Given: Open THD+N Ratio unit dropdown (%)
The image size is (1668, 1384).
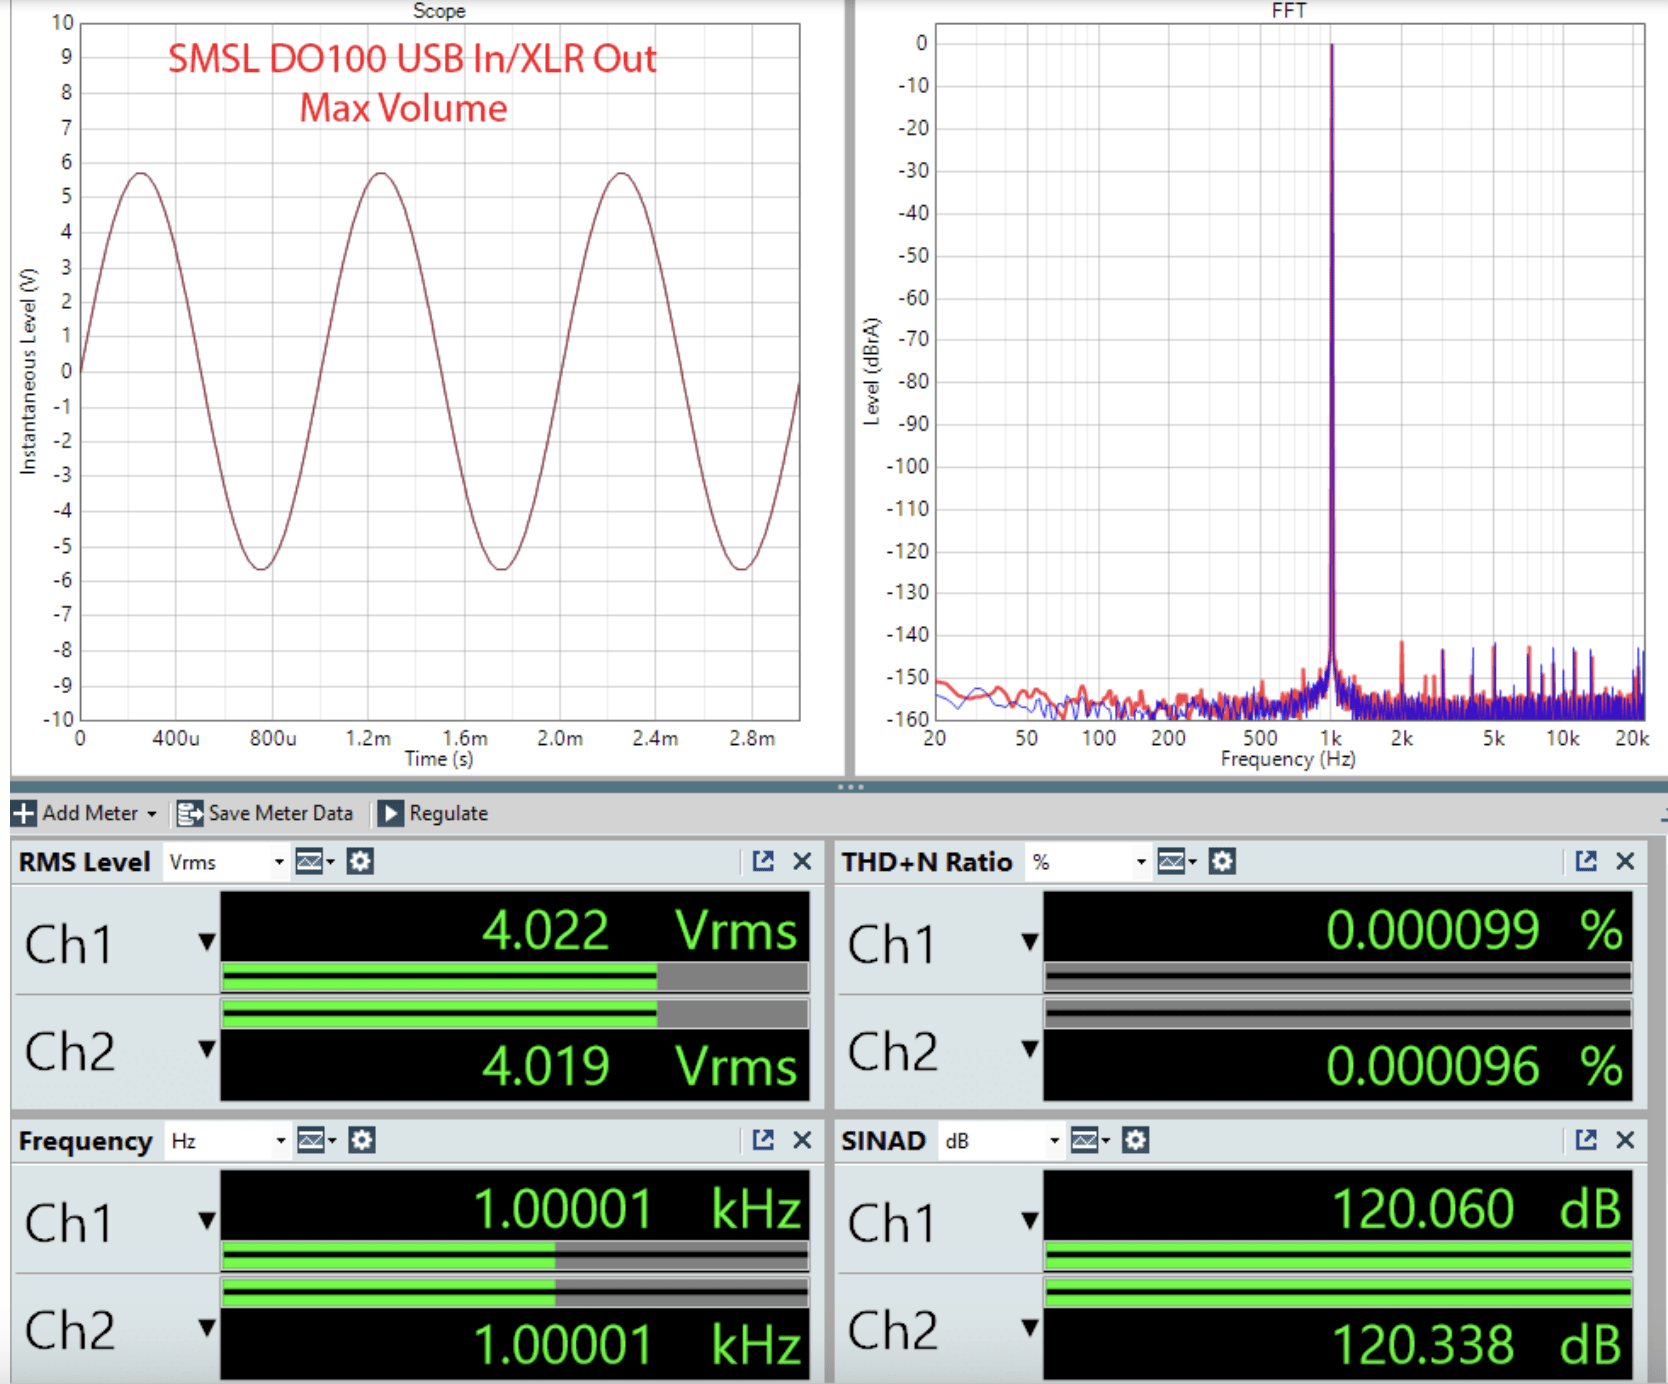Looking at the screenshot, I should coord(1089,862).
